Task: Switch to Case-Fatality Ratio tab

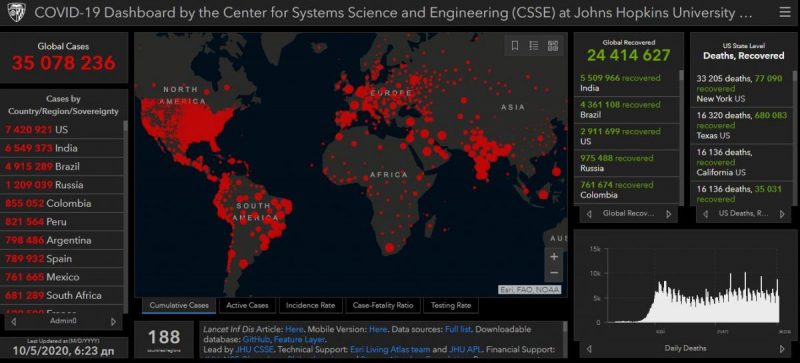Action: click(x=382, y=305)
